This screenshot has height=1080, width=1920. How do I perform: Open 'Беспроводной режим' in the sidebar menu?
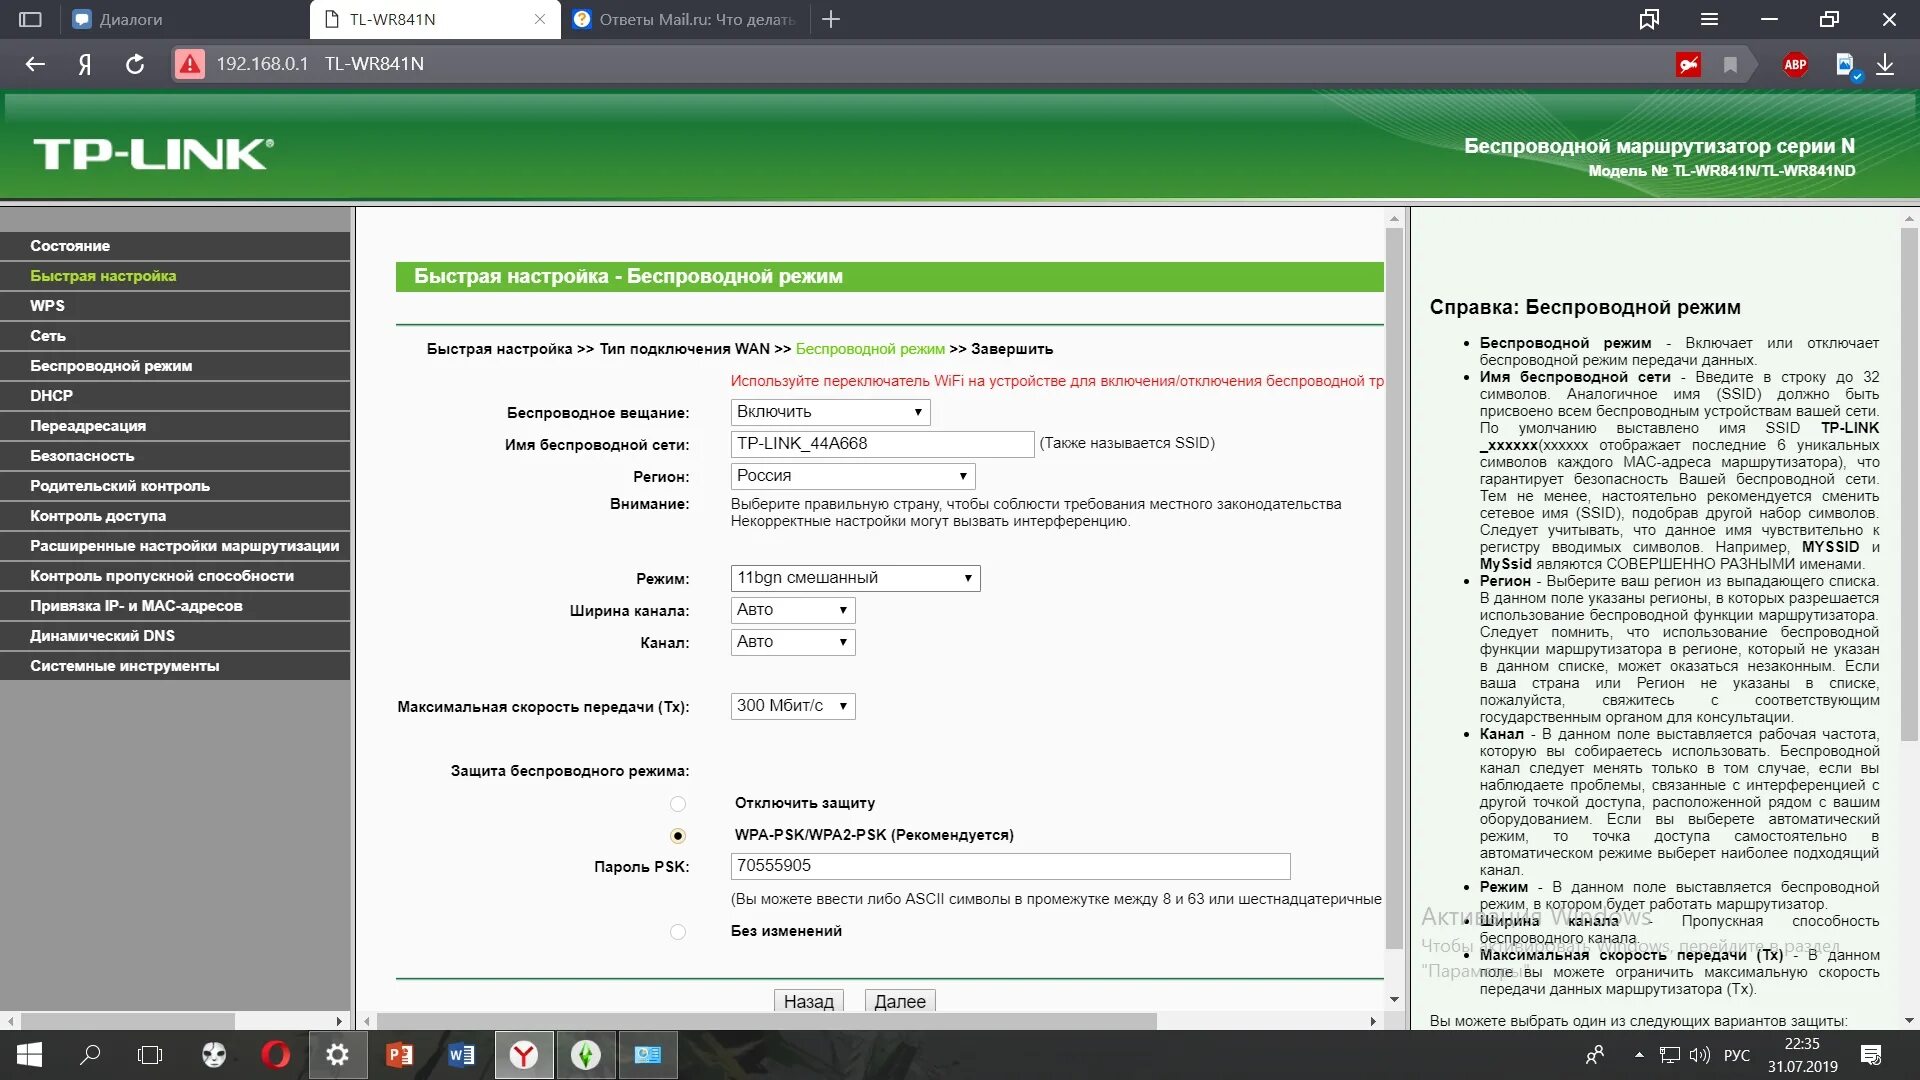(x=111, y=366)
